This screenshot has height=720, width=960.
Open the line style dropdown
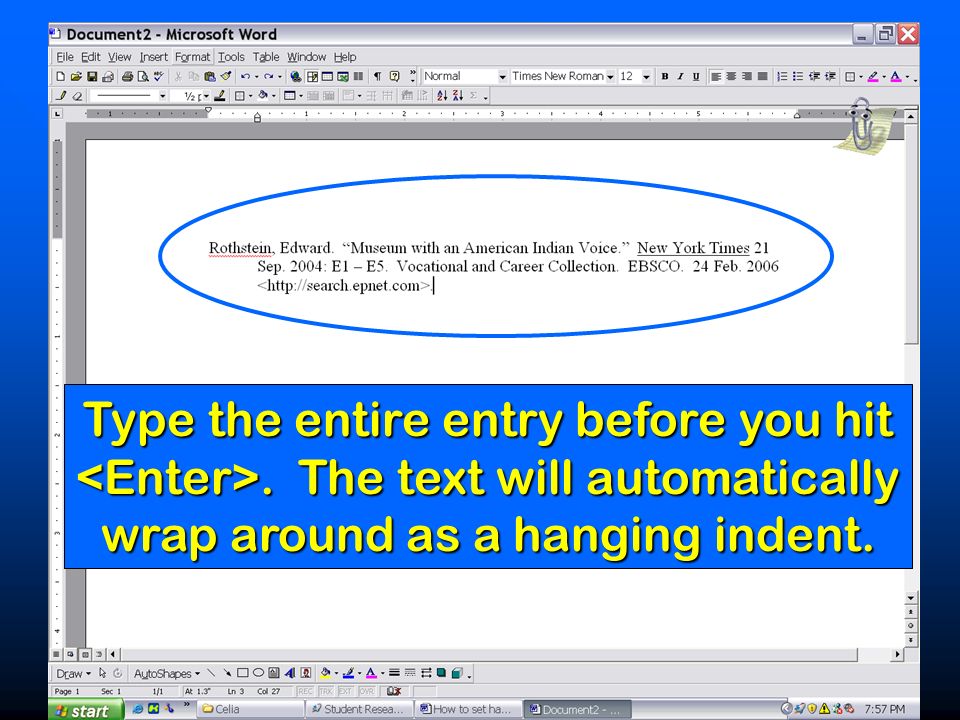coord(162,96)
